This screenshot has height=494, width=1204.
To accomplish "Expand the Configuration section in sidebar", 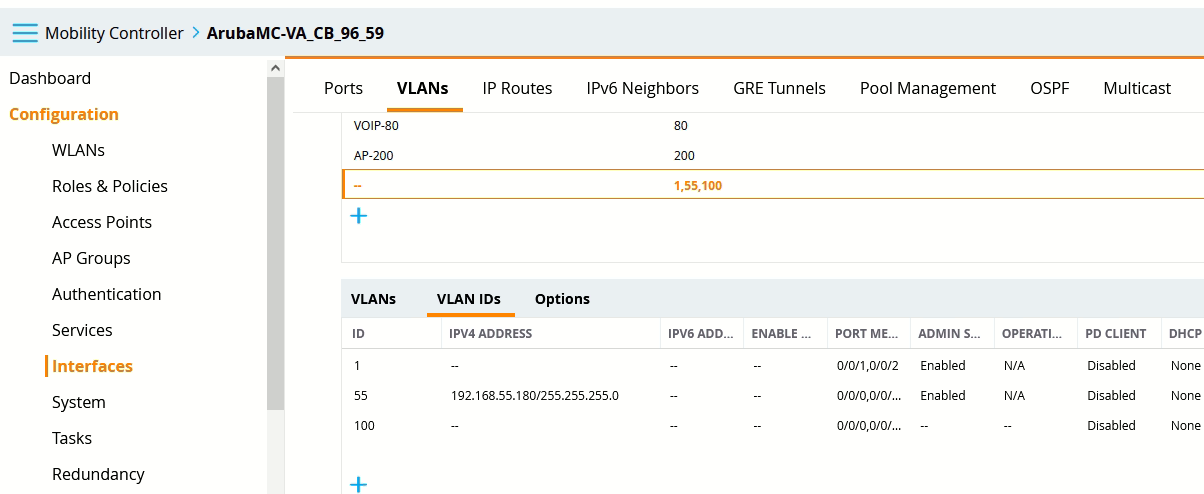I will 64,114.
